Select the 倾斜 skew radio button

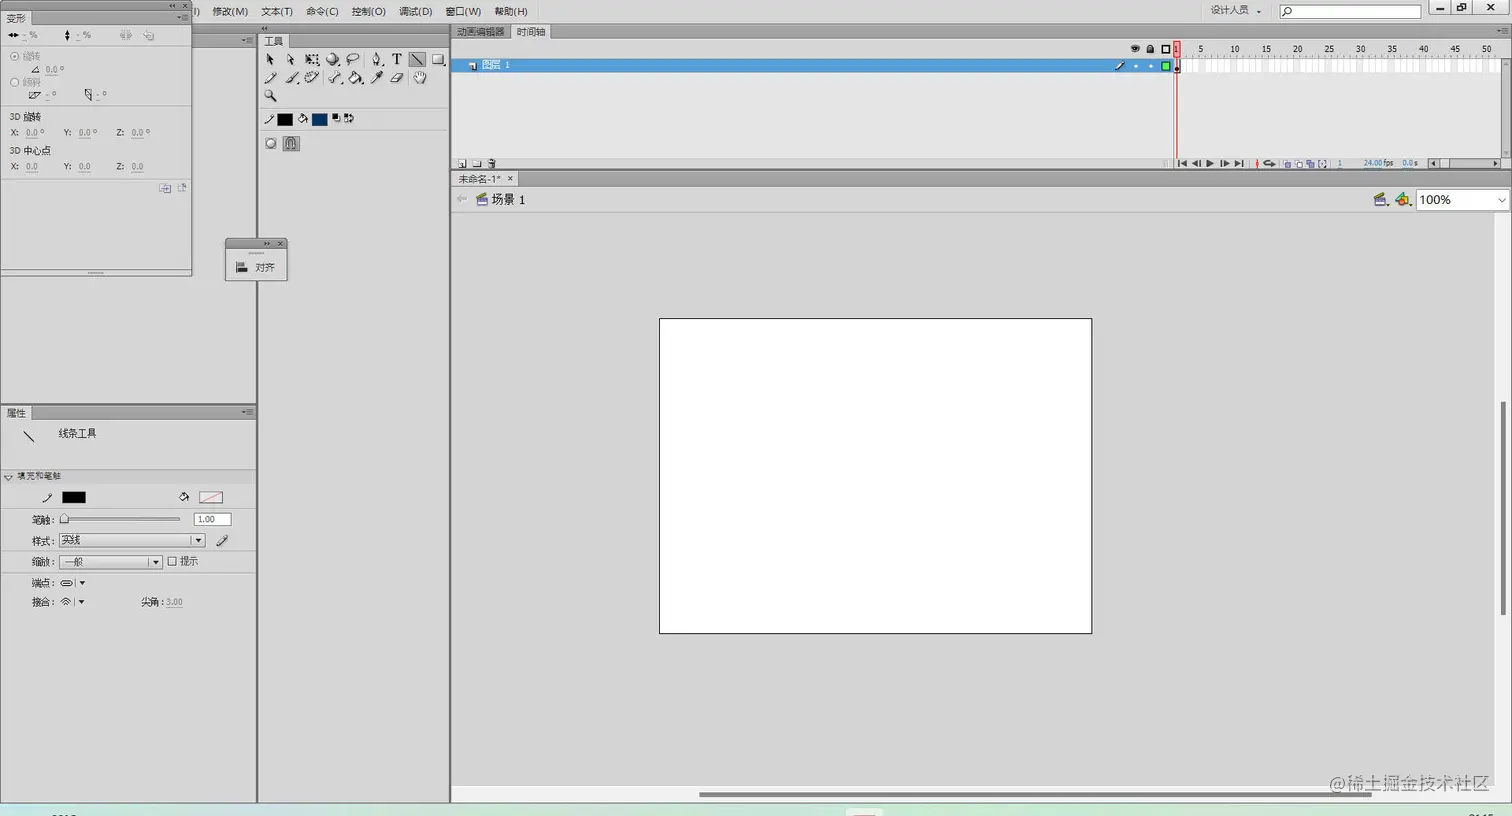pos(14,82)
